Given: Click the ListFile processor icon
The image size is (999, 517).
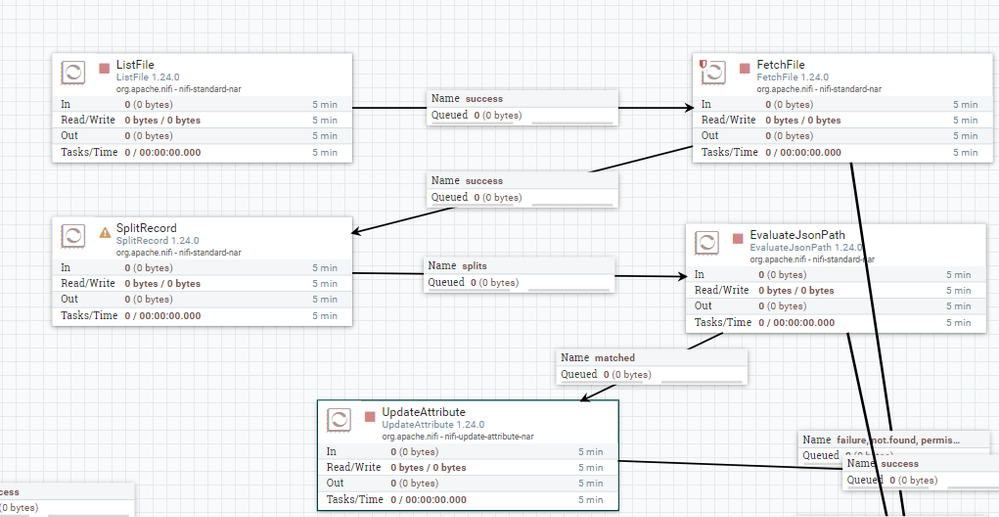Looking at the screenshot, I should coord(73,73).
